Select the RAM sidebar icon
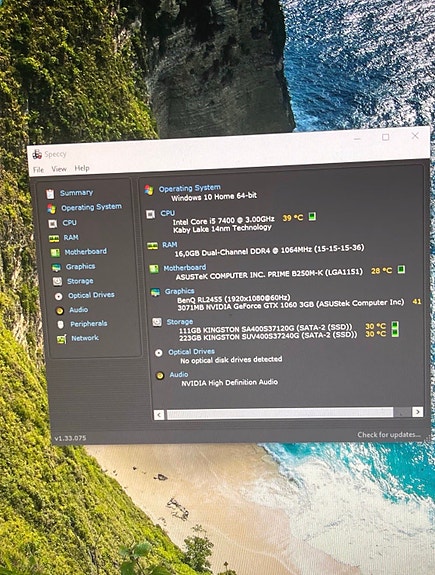The height and width of the screenshot is (575, 435). (x=54, y=239)
